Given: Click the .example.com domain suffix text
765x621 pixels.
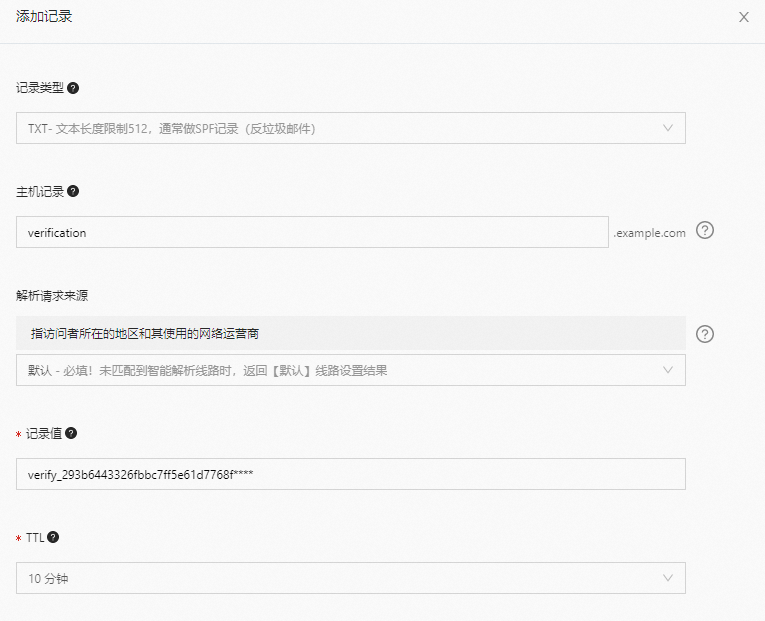Looking at the screenshot, I should click(650, 233).
